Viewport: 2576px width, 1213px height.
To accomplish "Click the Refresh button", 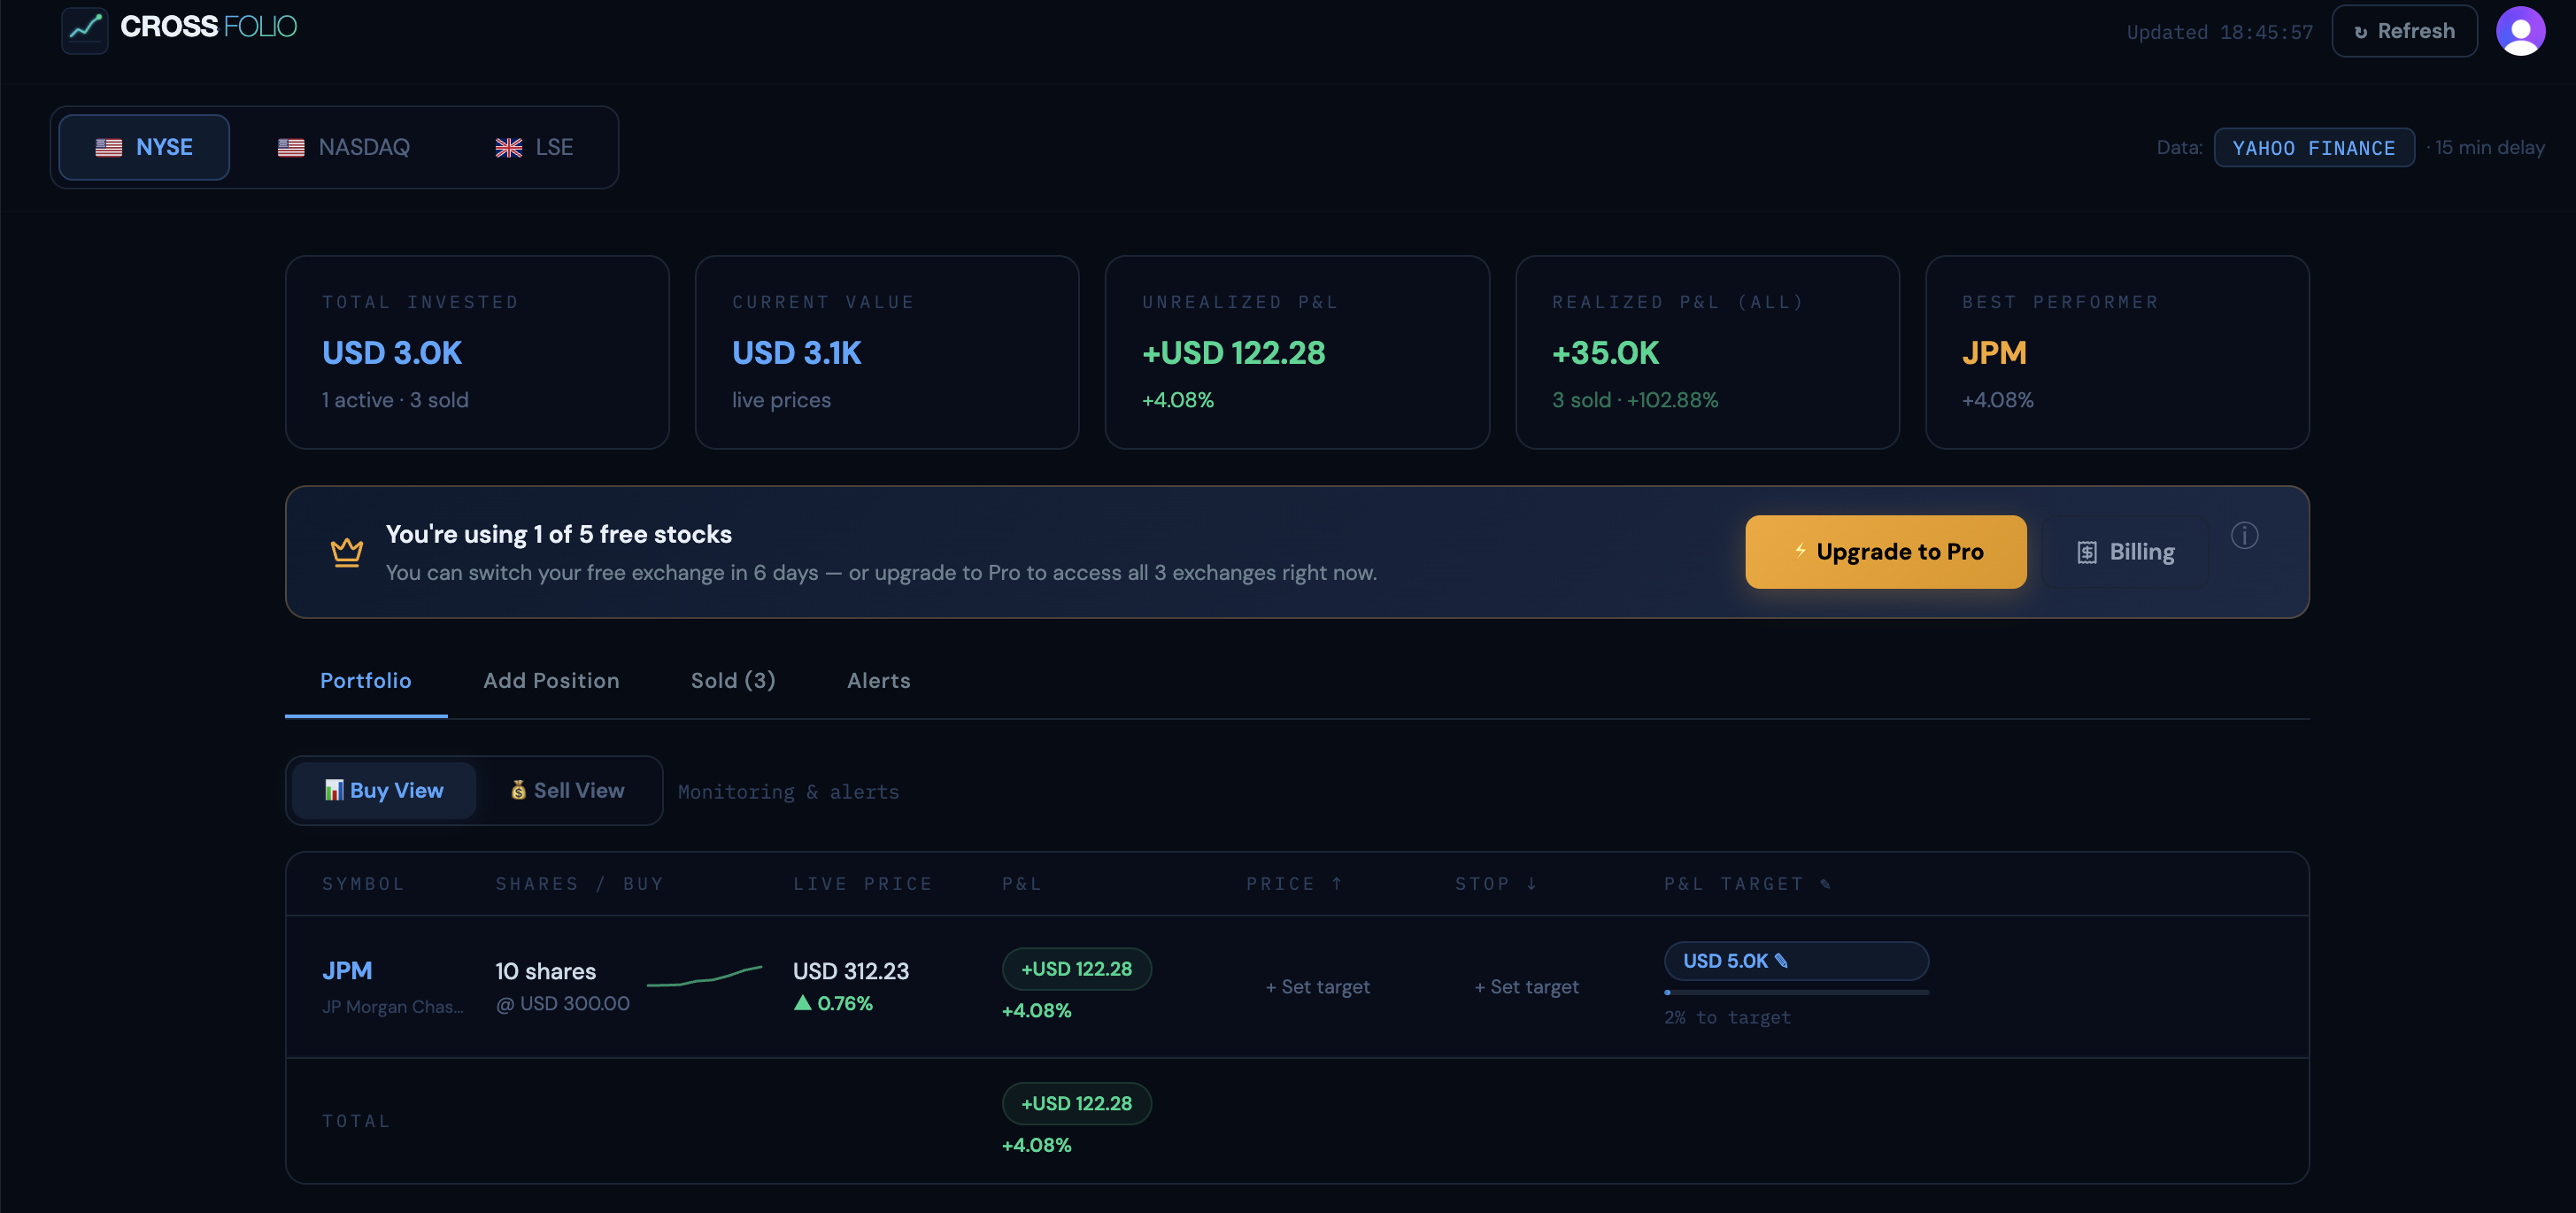I will point(2404,32).
